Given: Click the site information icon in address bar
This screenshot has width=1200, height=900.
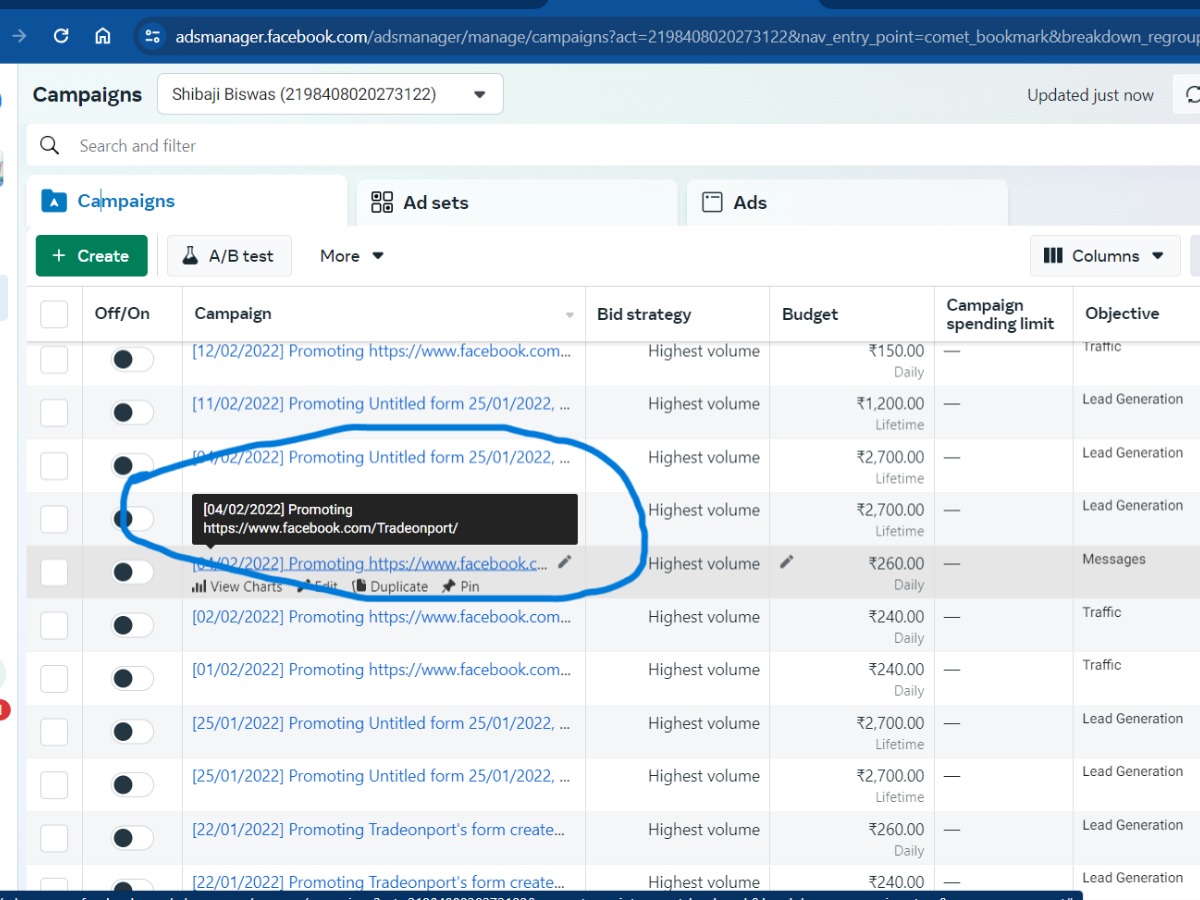Looking at the screenshot, I should [x=152, y=36].
